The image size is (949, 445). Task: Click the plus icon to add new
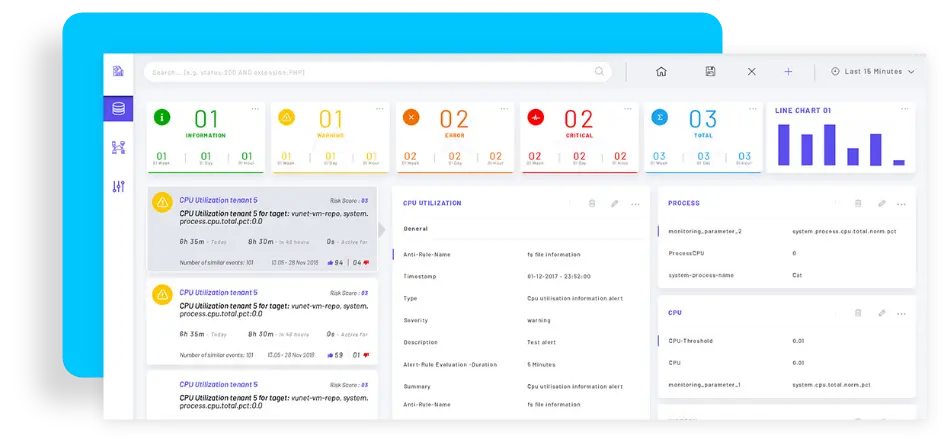788,72
